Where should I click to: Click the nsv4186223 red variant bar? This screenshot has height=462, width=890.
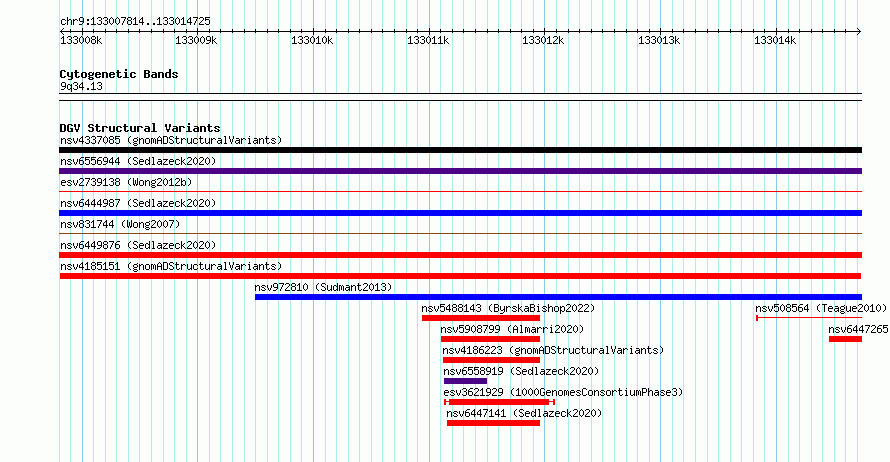(492, 360)
